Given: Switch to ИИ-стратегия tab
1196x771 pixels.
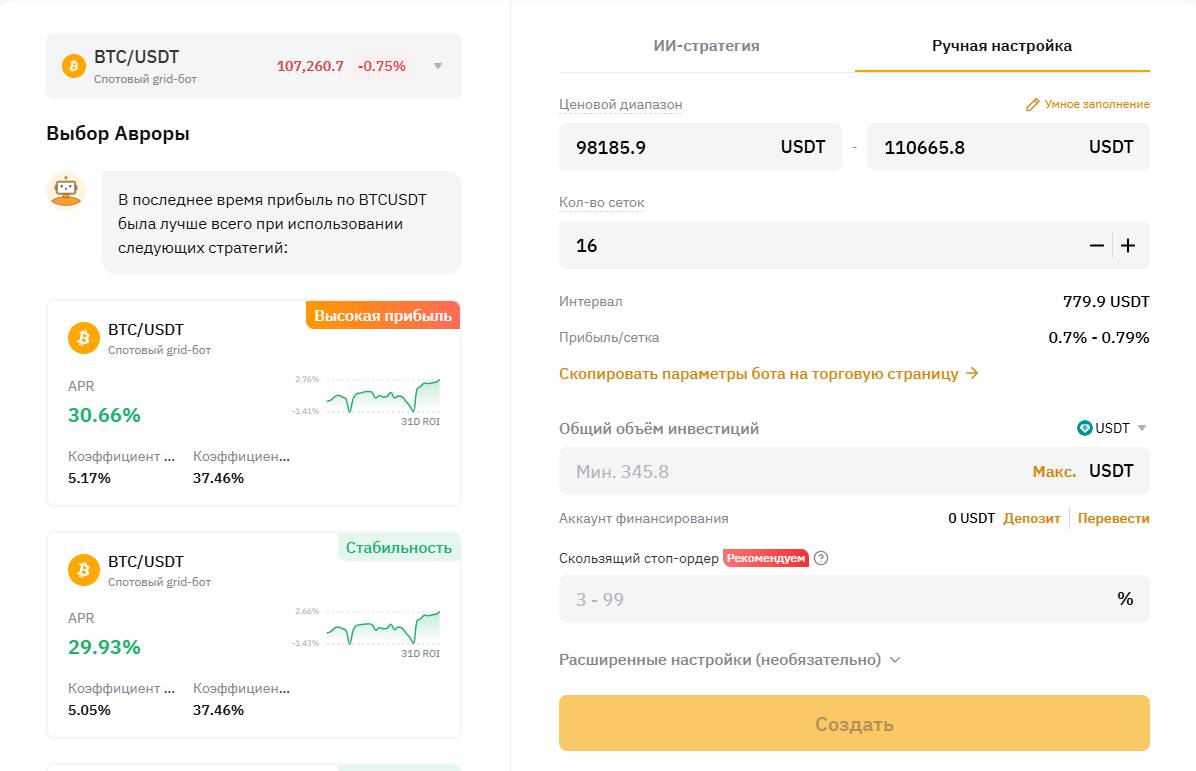Looking at the screenshot, I should [706, 46].
